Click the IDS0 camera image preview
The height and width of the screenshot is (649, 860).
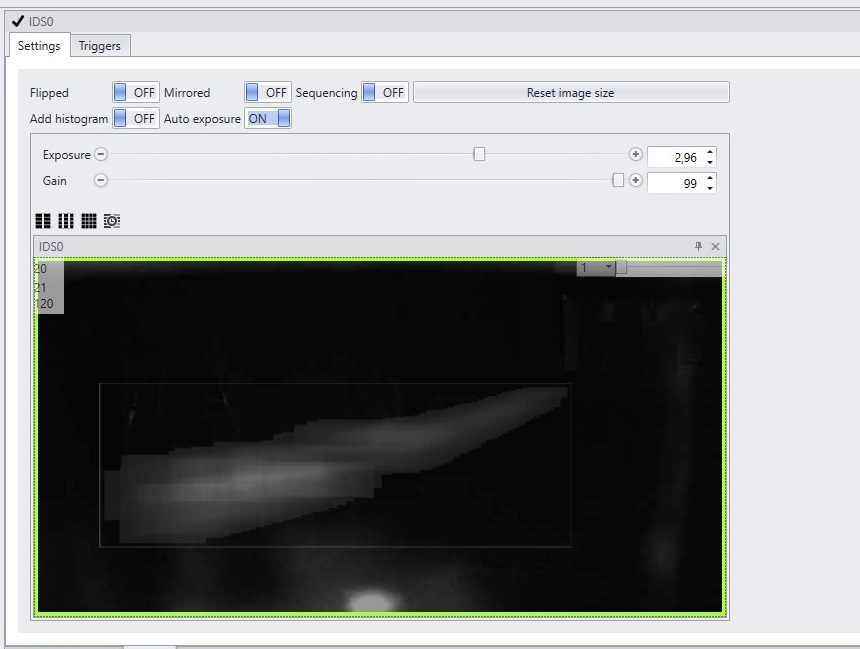[380, 436]
